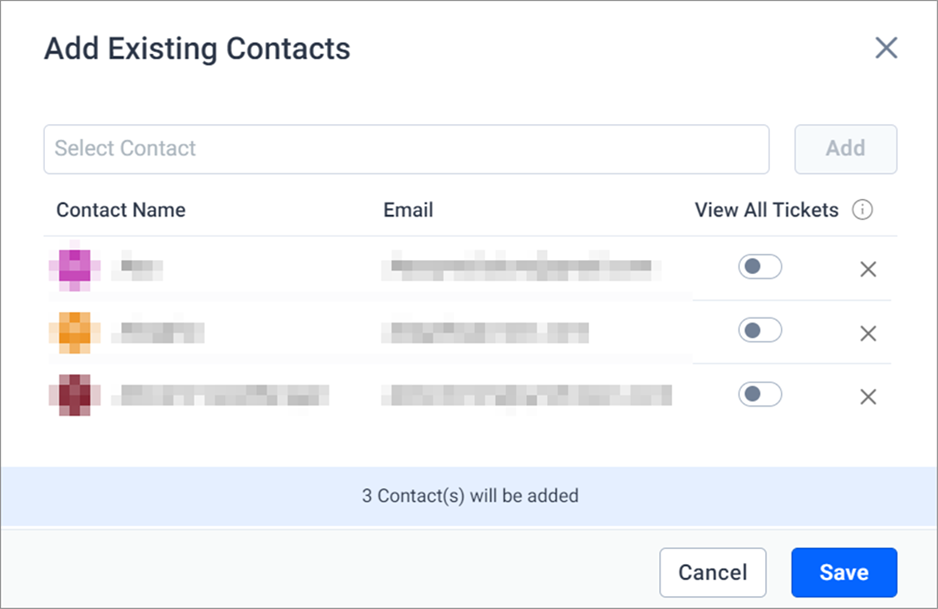Click the View All Tickets column header
Image resolution: width=938 pixels, height=609 pixels.
[x=766, y=210]
